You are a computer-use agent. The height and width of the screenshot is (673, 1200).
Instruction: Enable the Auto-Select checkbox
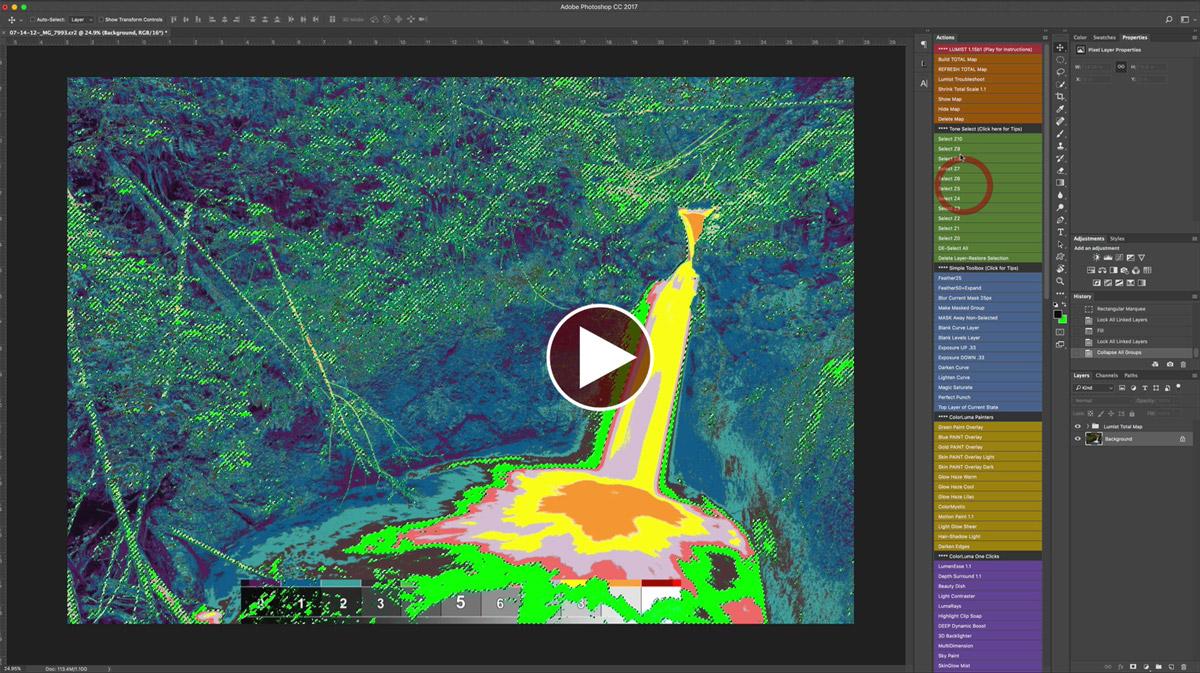32,19
